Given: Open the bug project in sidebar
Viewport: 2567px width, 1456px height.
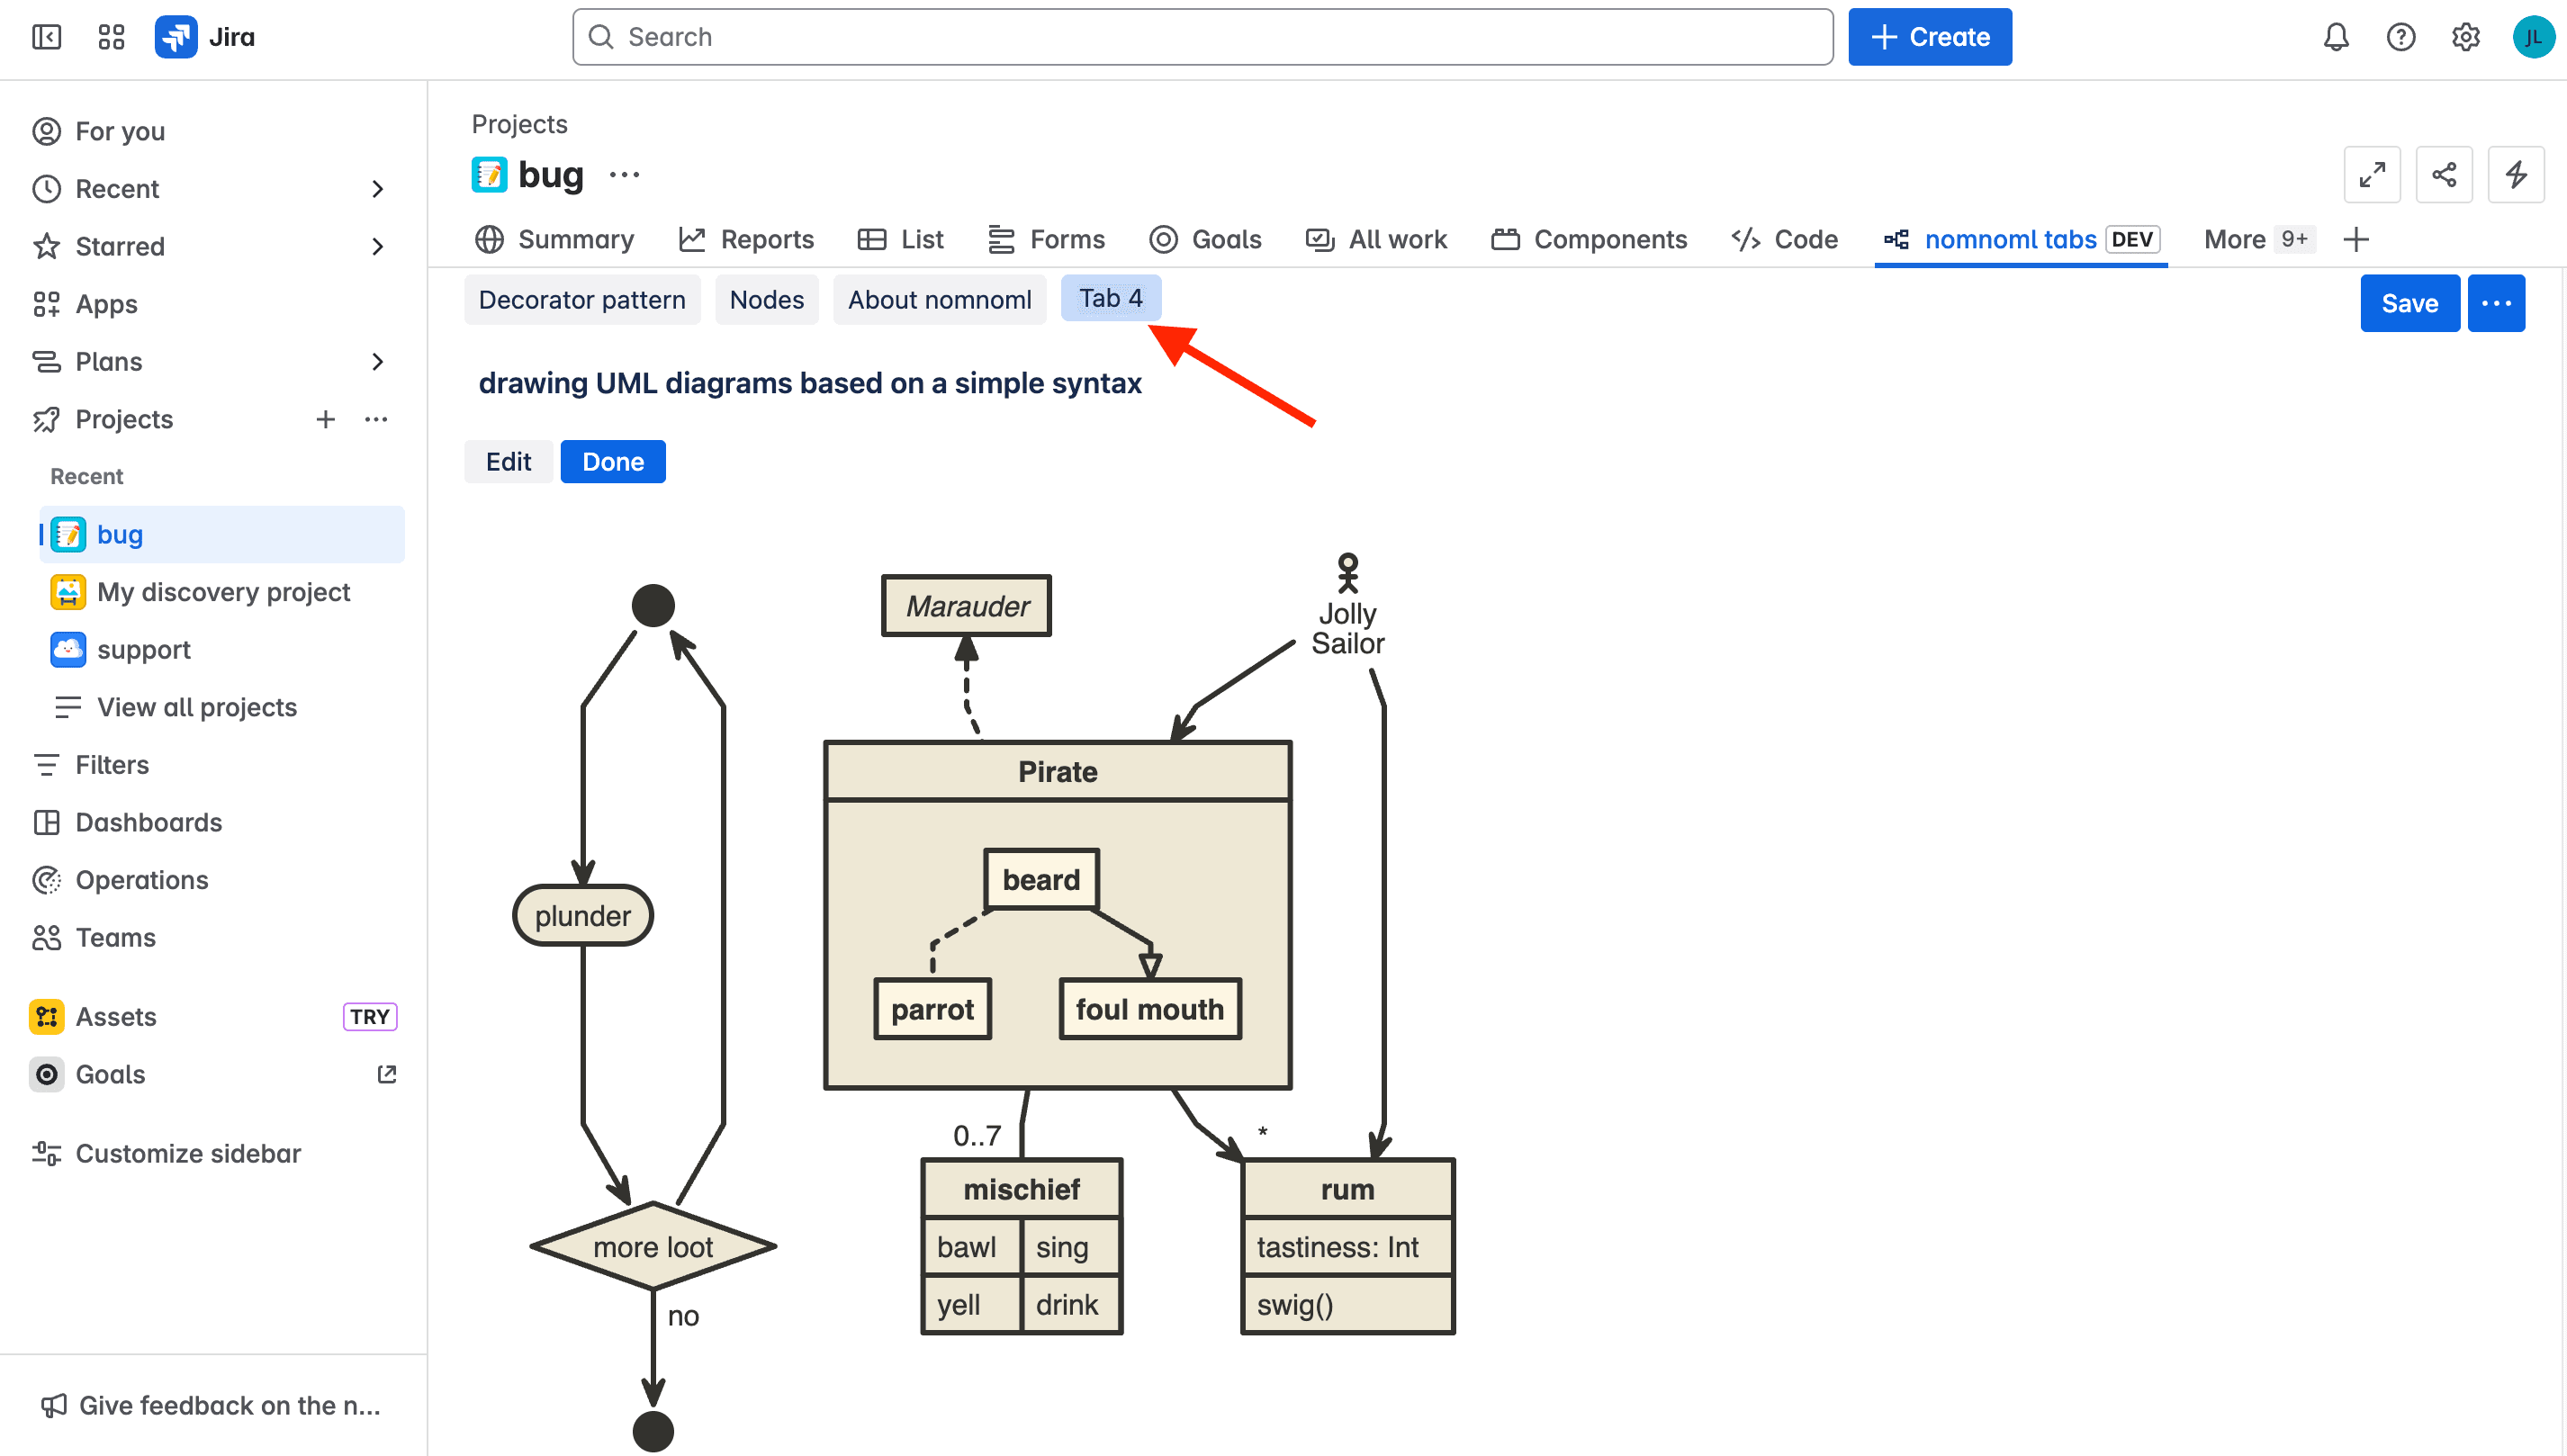Looking at the screenshot, I should pos(222,534).
